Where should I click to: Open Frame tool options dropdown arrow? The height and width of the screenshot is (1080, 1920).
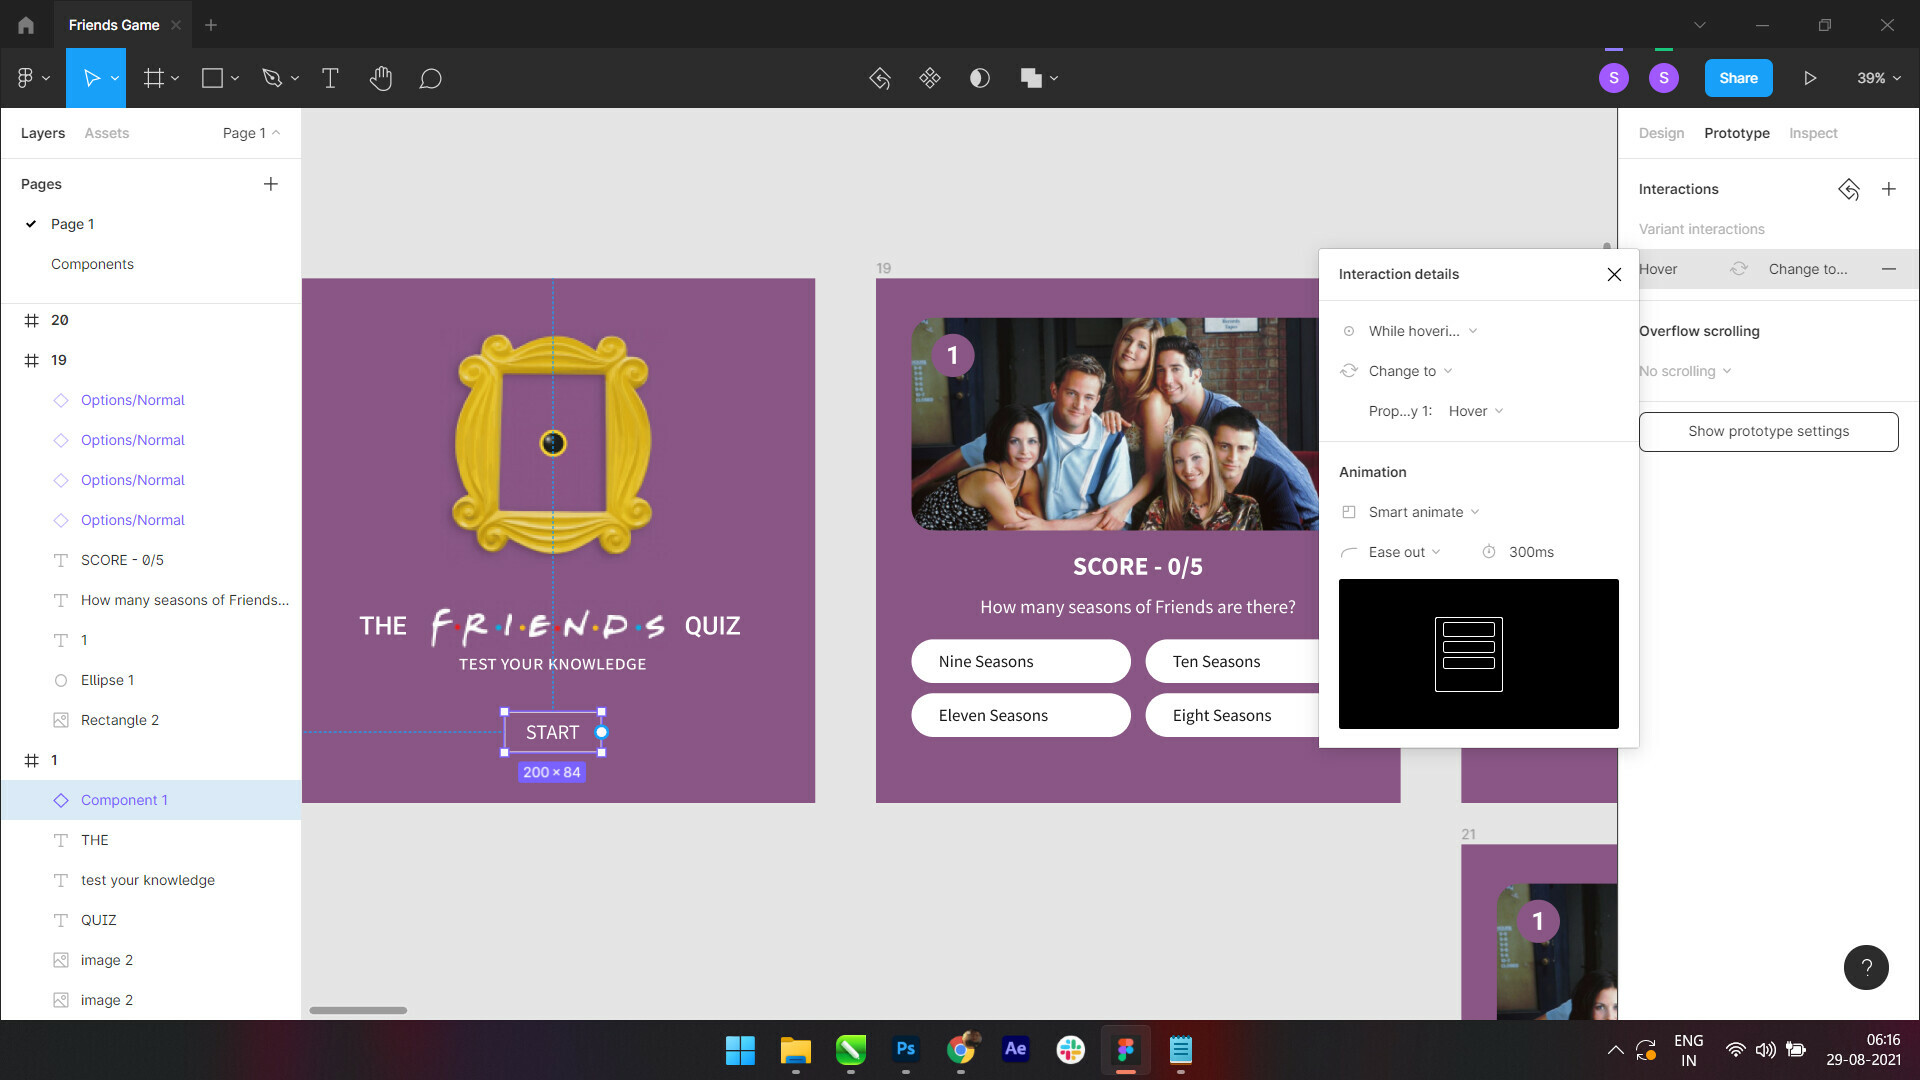pyautogui.click(x=175, y=78)
